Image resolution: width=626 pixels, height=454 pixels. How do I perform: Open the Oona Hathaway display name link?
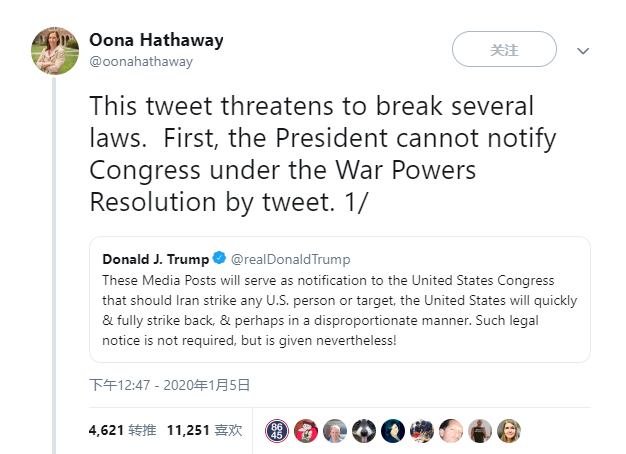(155, 41)
